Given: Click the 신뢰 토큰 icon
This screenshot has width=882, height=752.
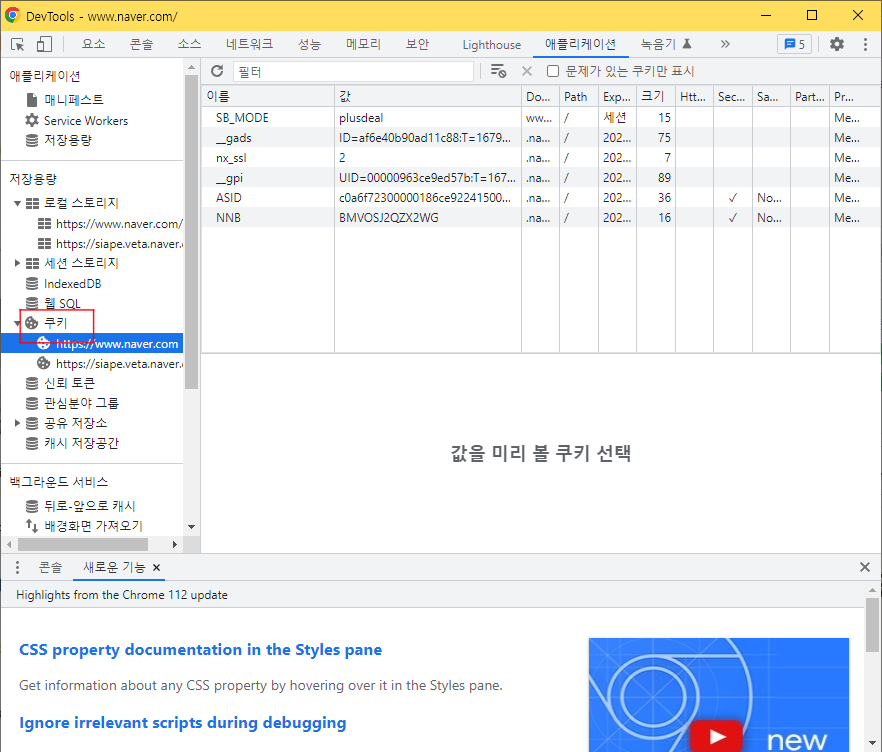Looking at the screenshot, I should click(x=32, y=383).
